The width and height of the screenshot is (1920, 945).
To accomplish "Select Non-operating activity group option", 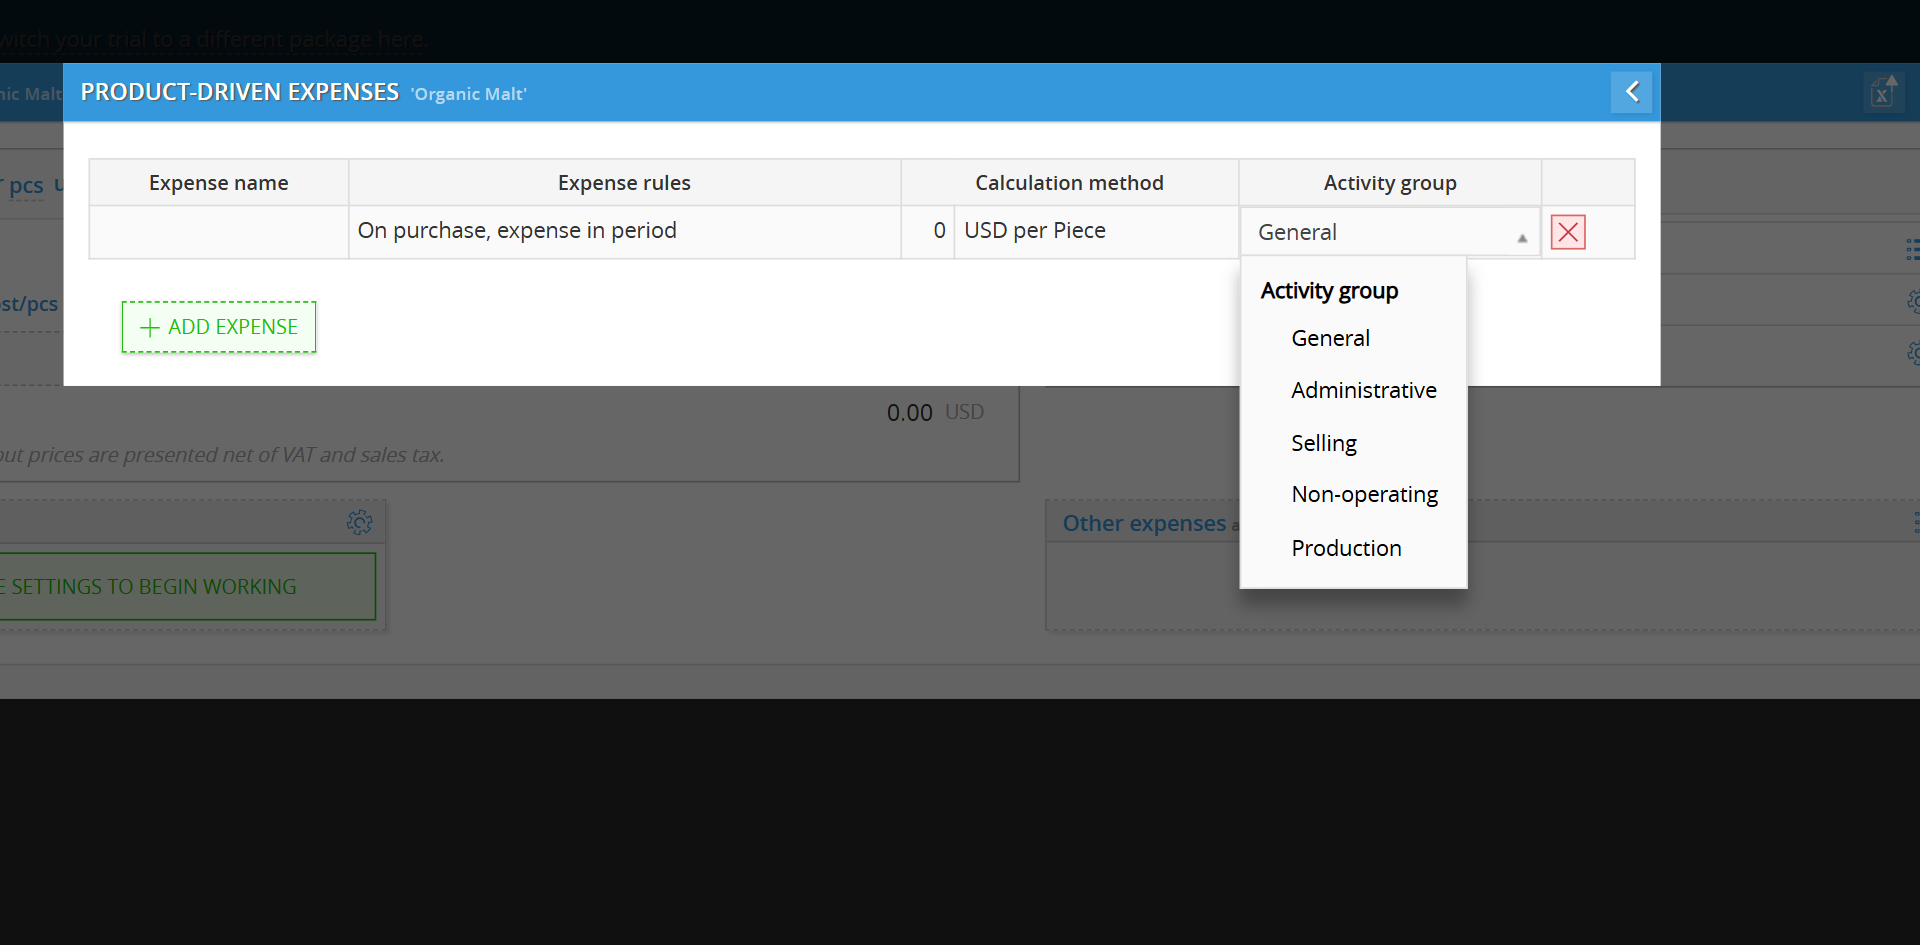I will [1364, 495].
